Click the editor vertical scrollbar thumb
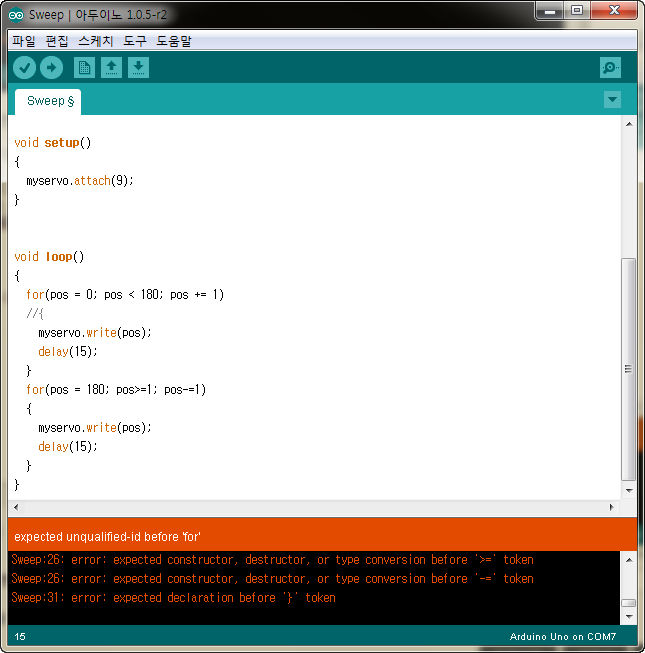Screen dimensions: 645x653 click(x=628, y=369)
